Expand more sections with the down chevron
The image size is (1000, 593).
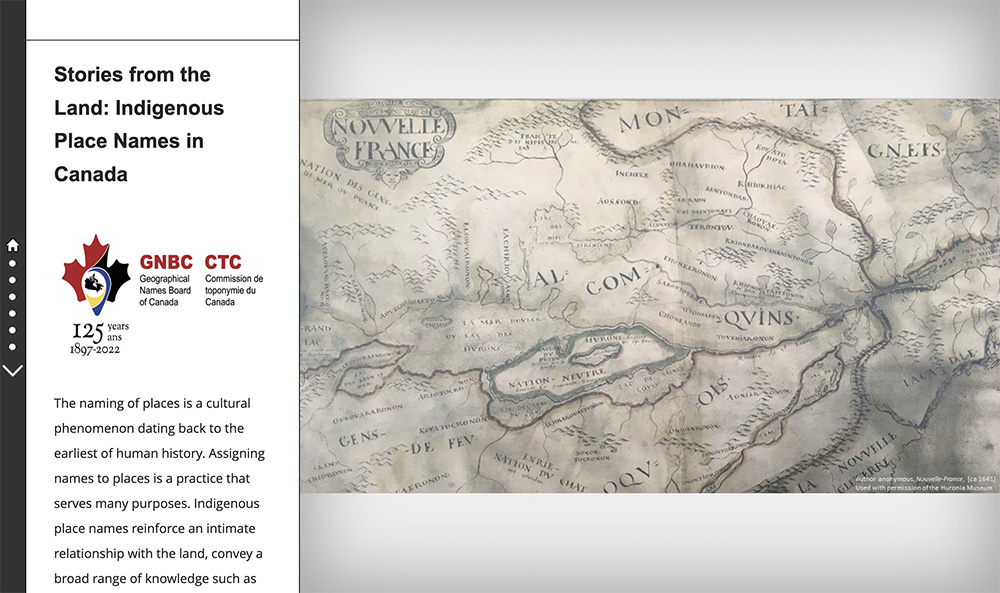click(13, 371)
